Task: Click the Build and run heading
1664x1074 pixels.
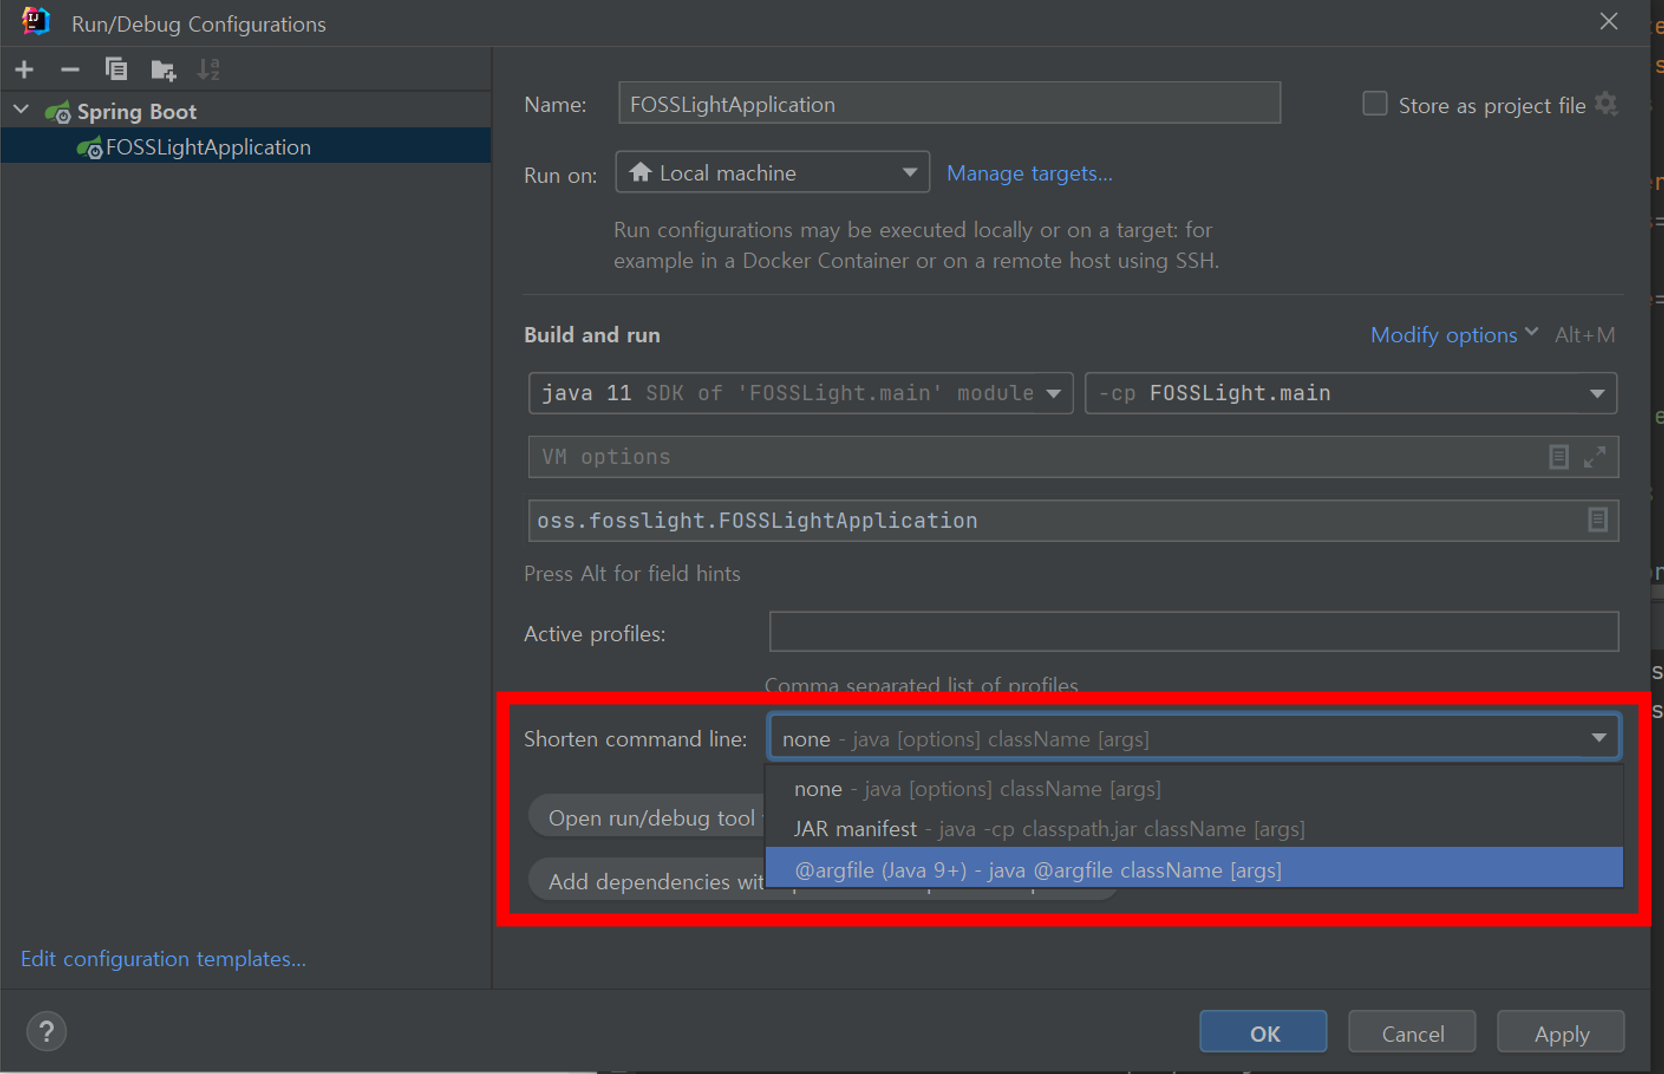Action: pyautogui.click(x=592, y=335)
